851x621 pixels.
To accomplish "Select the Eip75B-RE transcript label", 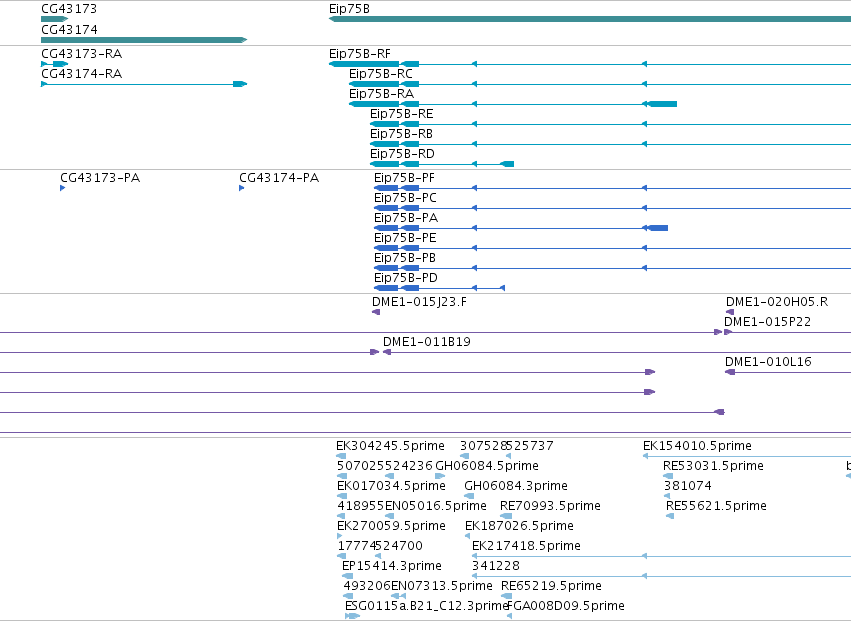I will [402, 114].
